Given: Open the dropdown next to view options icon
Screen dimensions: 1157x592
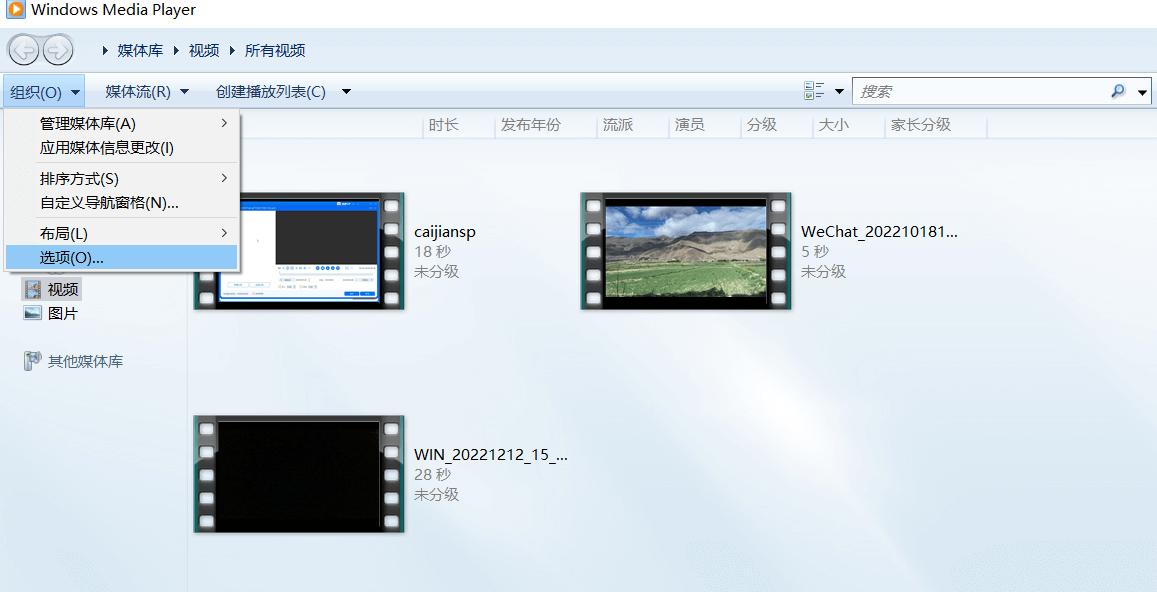Looking at the screenshot, I should pyautogui.click(x=838, y=90).
